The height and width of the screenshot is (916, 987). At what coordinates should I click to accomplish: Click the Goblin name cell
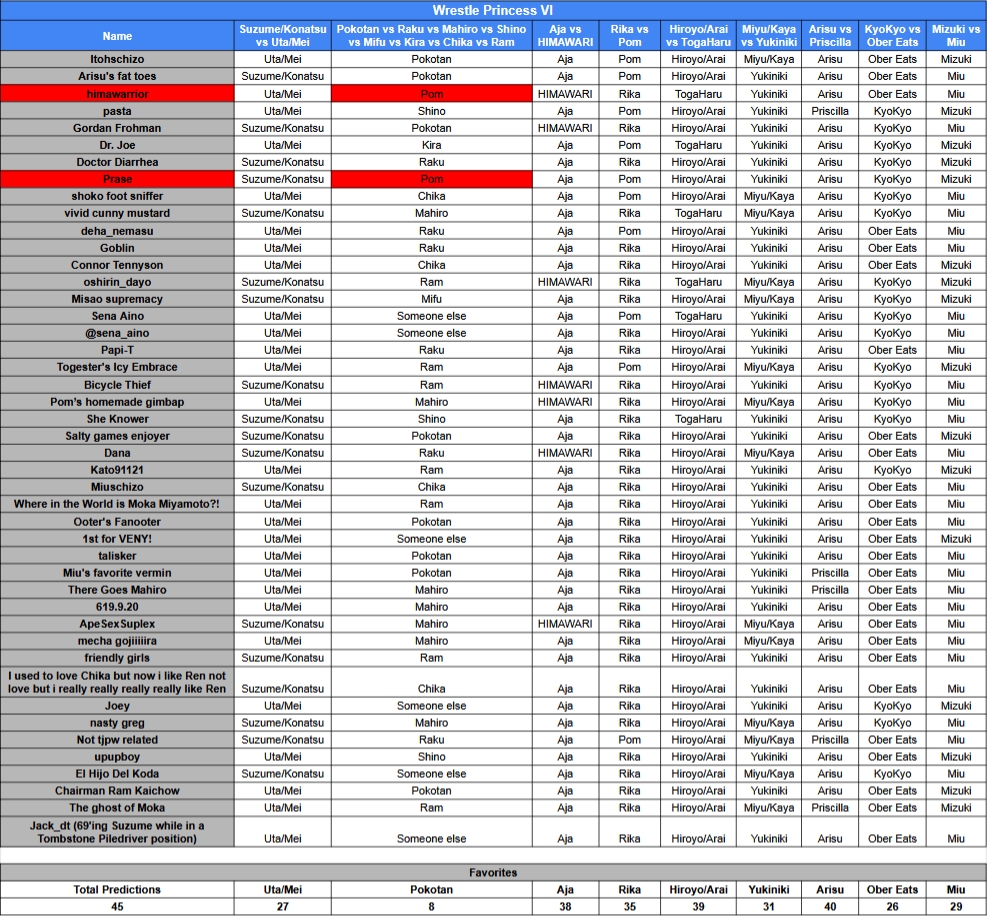pos(117,248)
